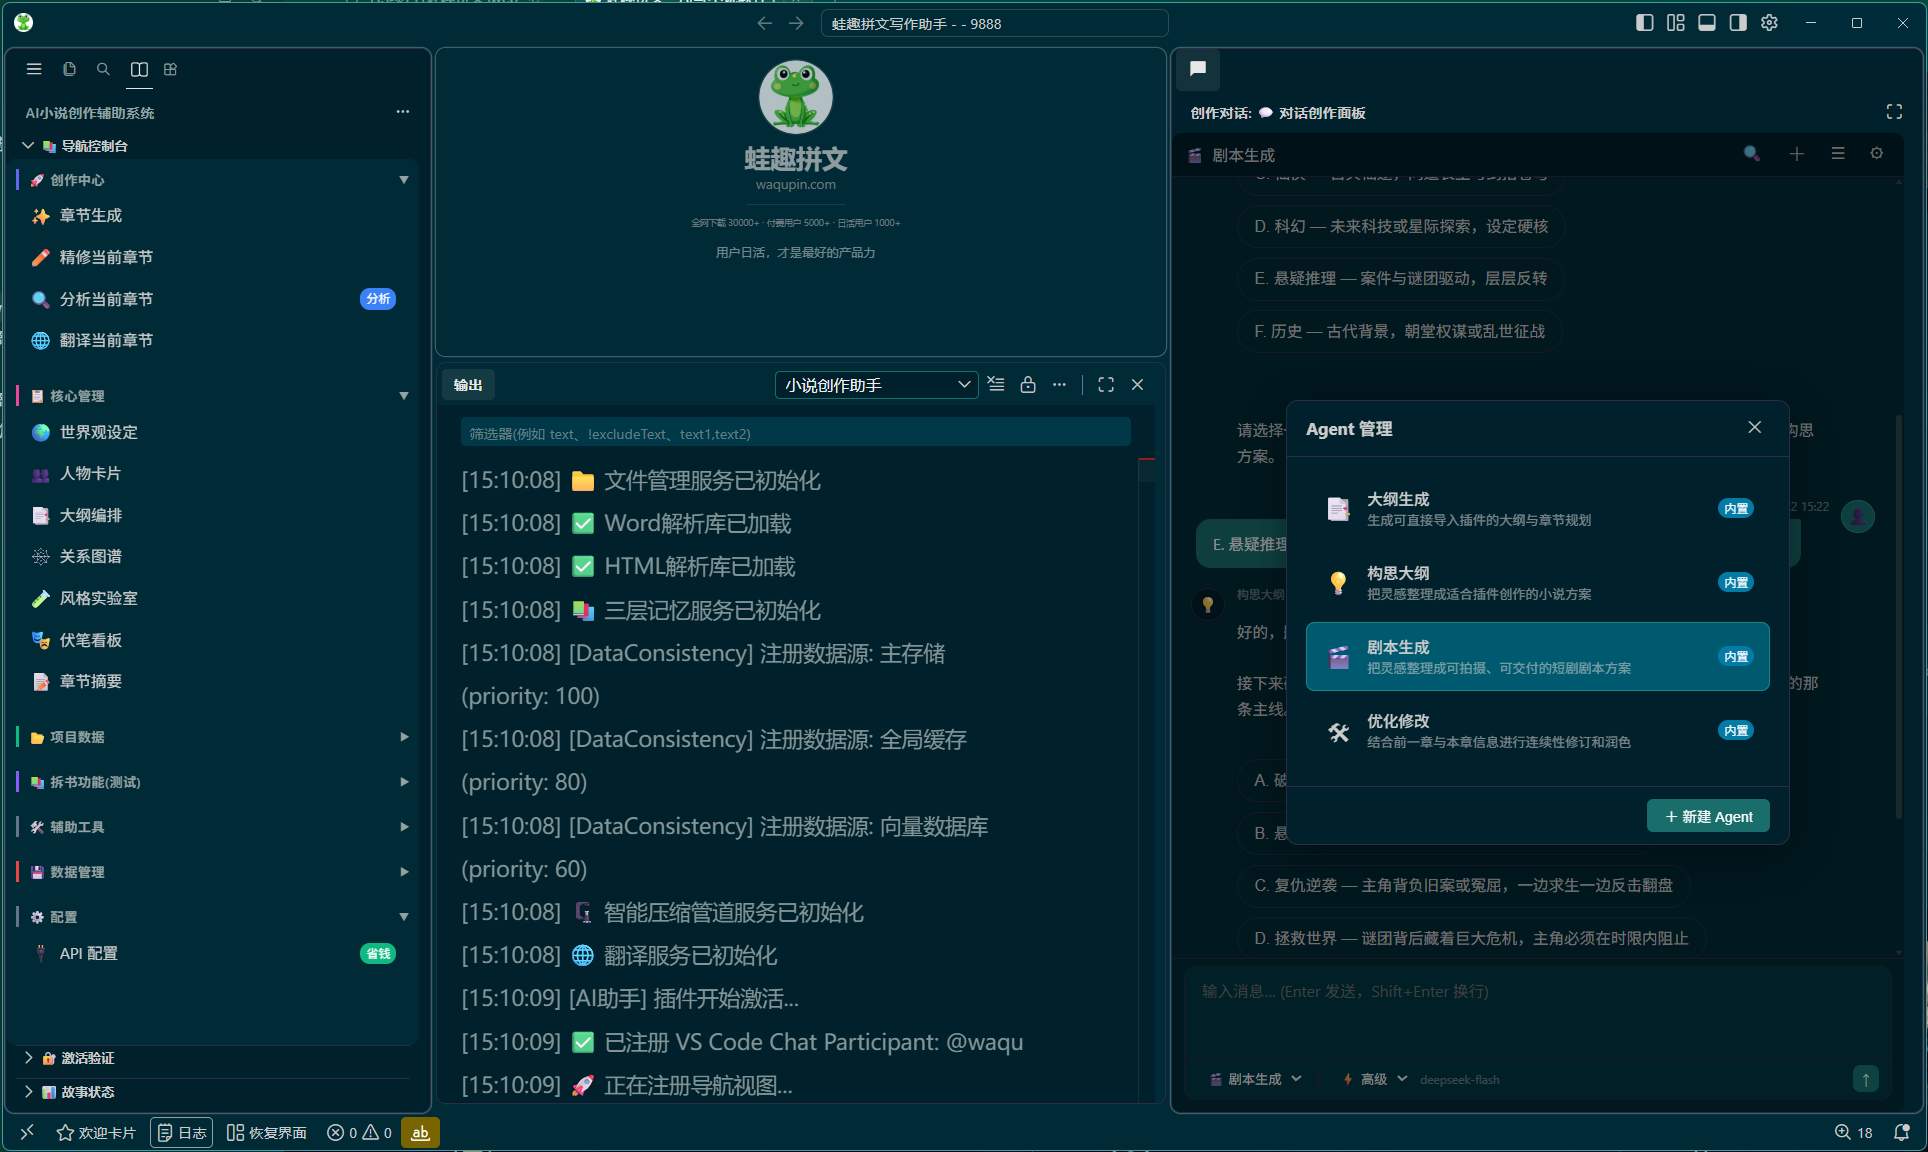This screenshot has height=1152, width=1928.
Task: Open the 小说创作助手 output channel dropdown
Action: tap(876, 385)
